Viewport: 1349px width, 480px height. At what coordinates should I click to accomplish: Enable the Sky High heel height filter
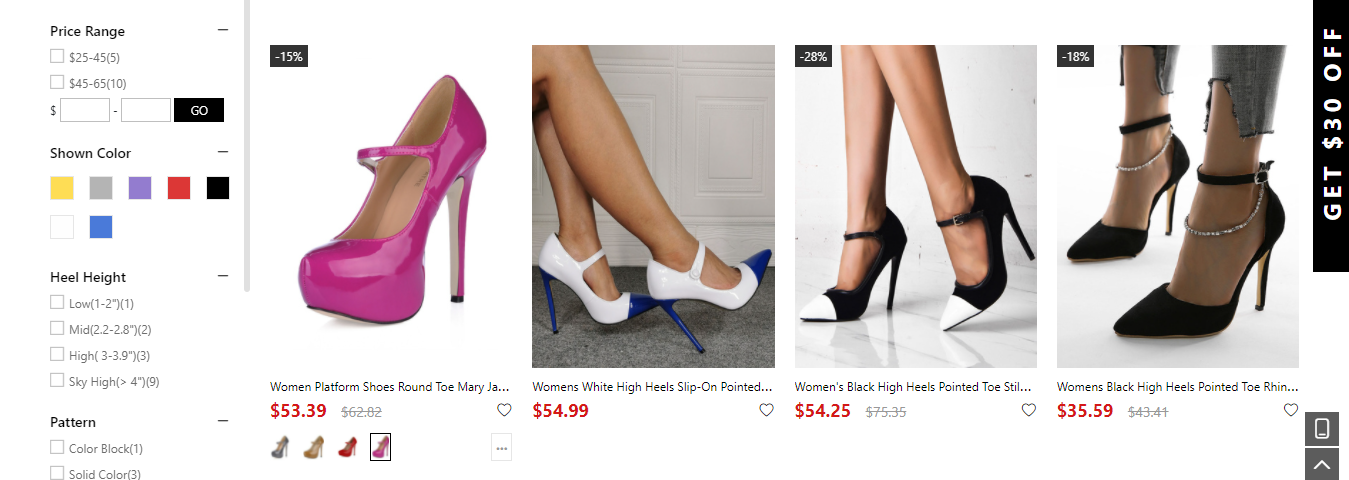click(57, 380)
